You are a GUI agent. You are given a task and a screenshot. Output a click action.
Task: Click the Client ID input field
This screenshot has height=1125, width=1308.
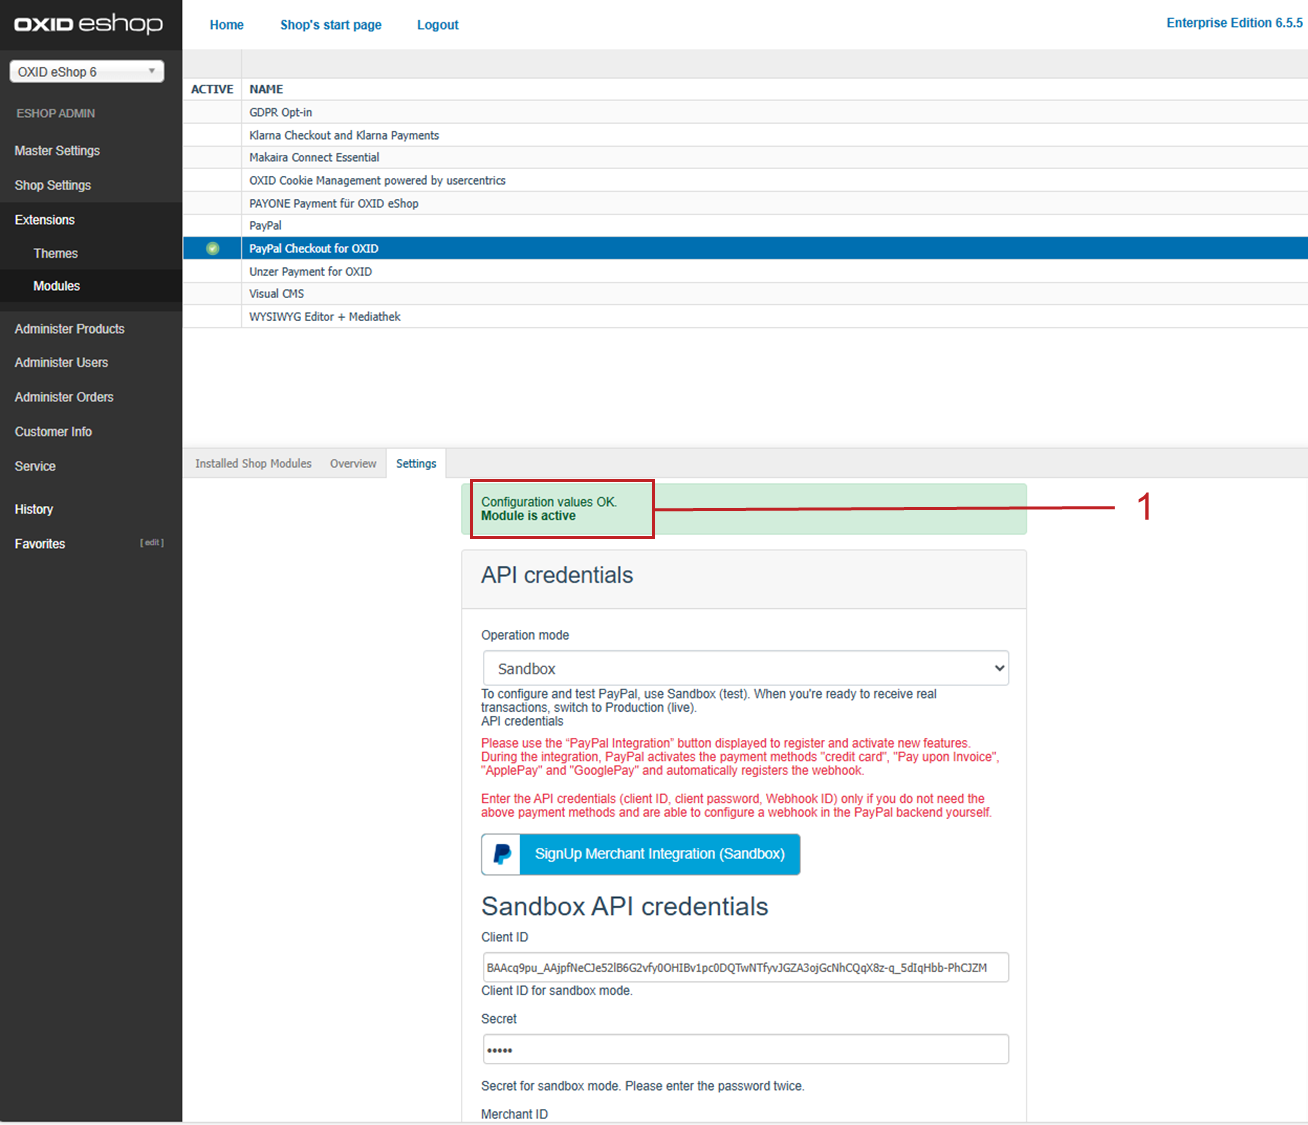pos(745,967)
